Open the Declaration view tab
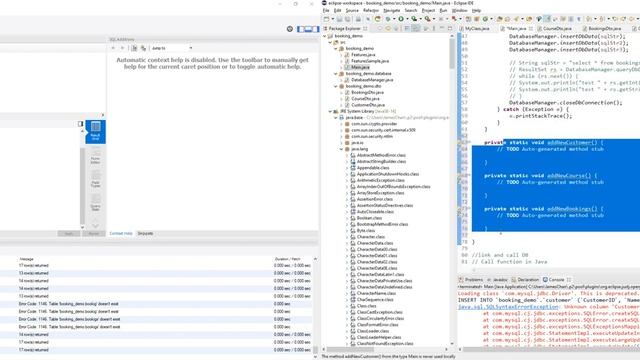The width and height of the screenshot is (640, 360). point(525,280)
